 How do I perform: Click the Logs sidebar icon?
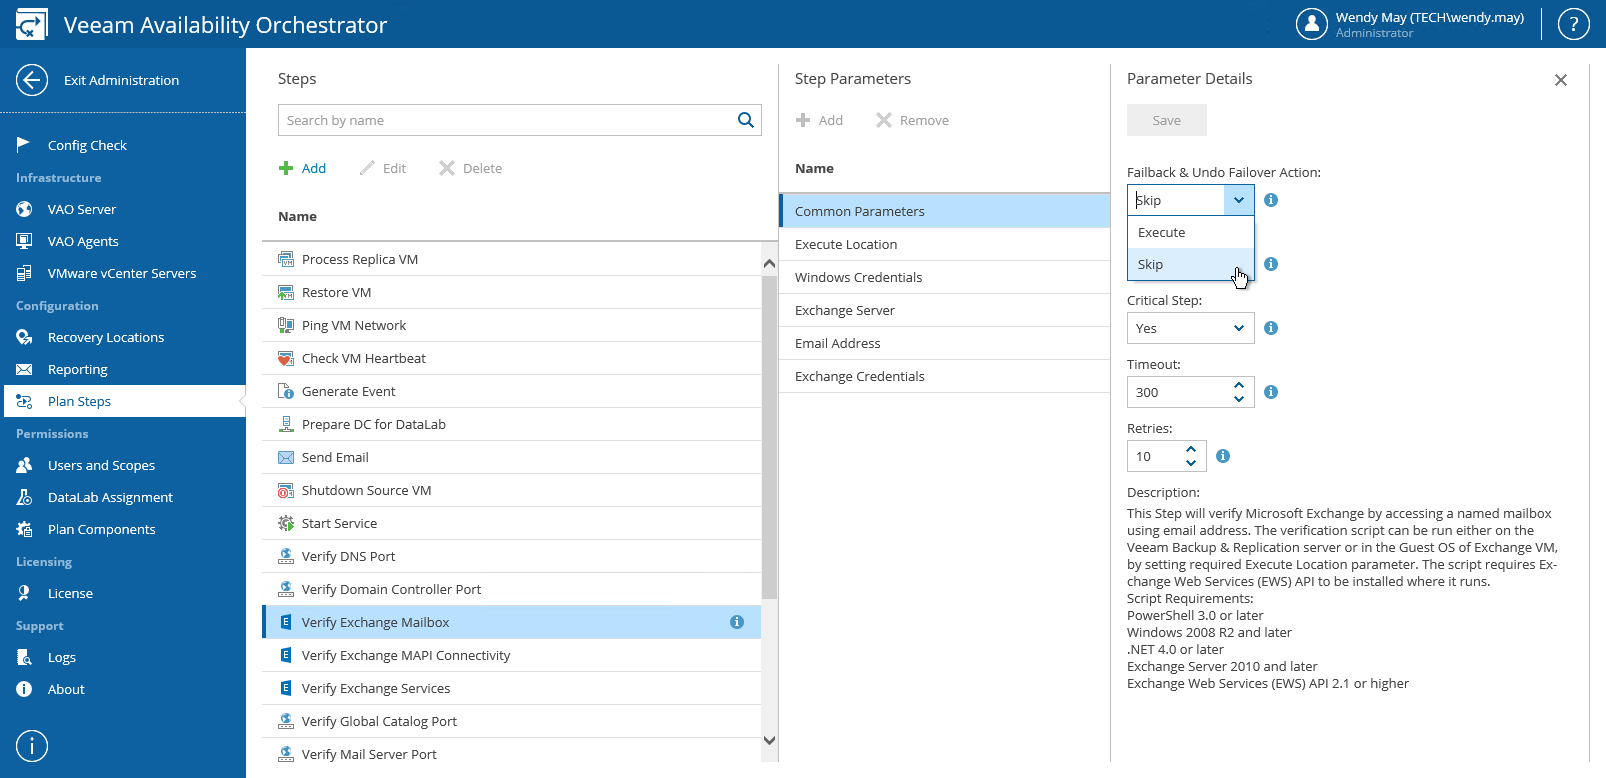pos(24,657)
